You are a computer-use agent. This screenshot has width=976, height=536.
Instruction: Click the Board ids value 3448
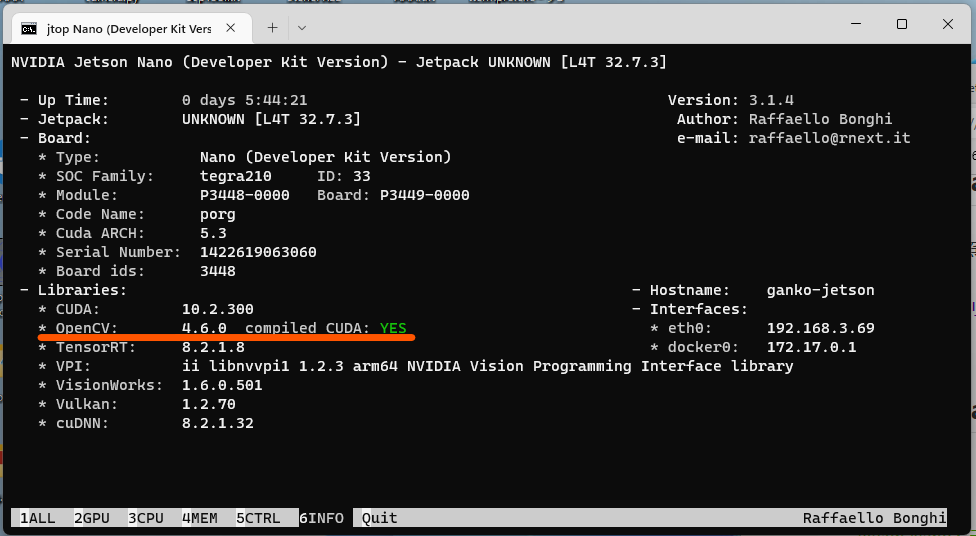point(218,271)
